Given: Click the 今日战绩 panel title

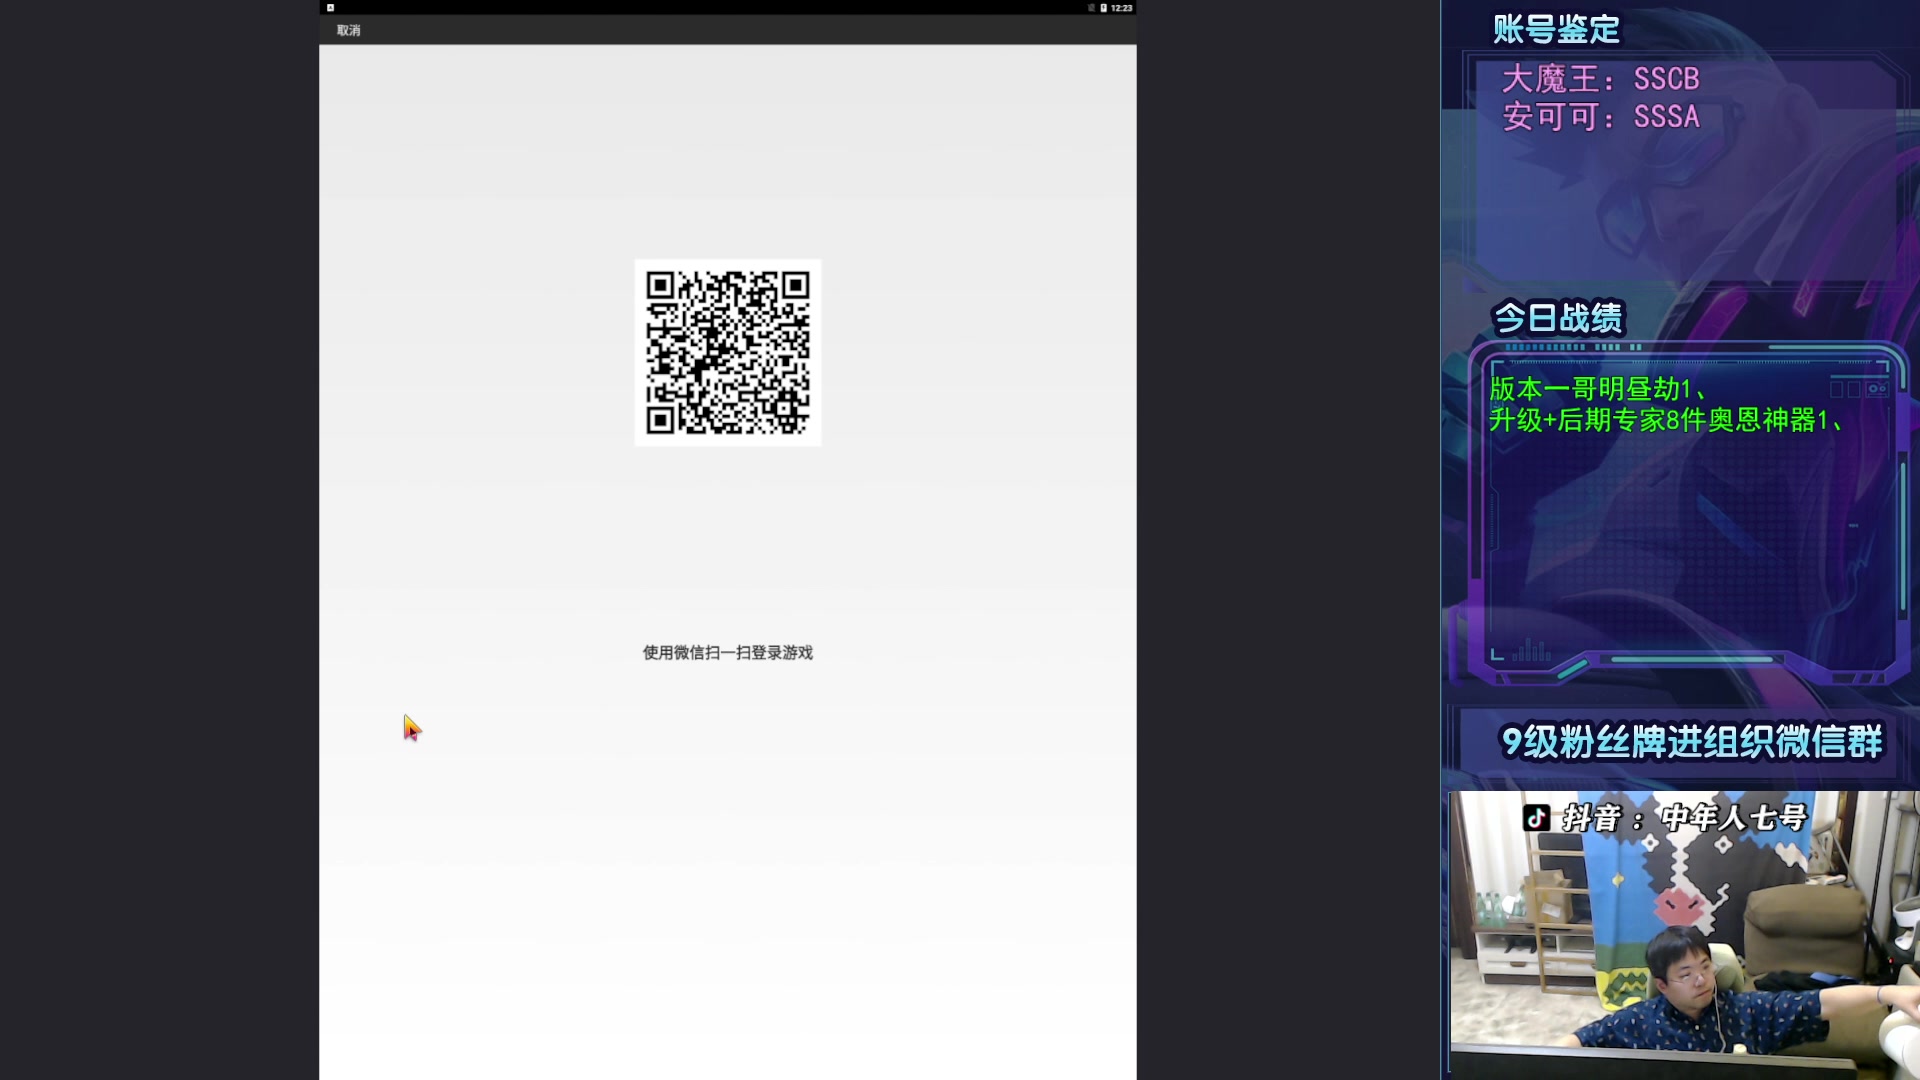Looking at the screenshot, I should pyautogui.click(x=1558, y=318).
